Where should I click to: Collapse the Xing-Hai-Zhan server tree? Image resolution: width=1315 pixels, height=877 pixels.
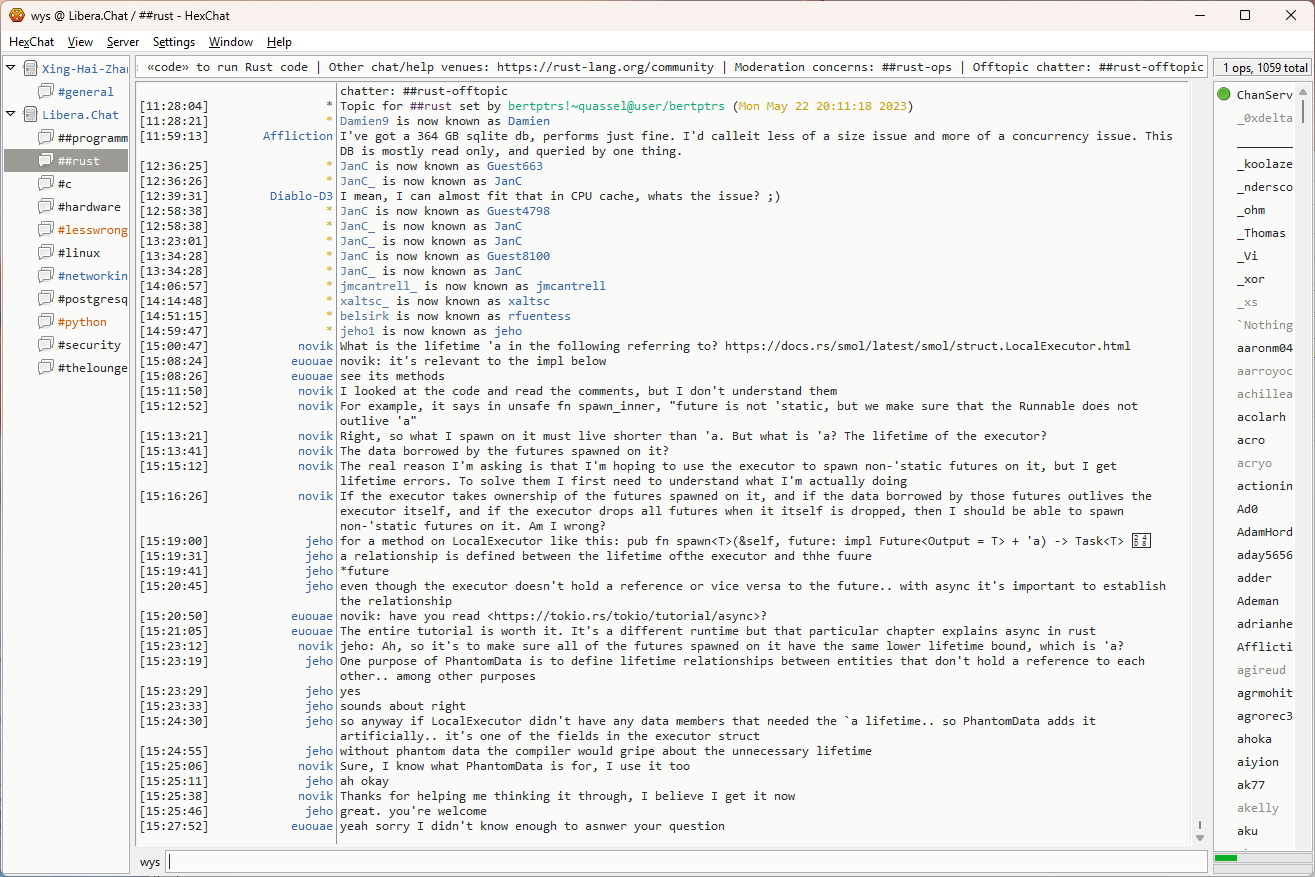(x=11, y=69)
